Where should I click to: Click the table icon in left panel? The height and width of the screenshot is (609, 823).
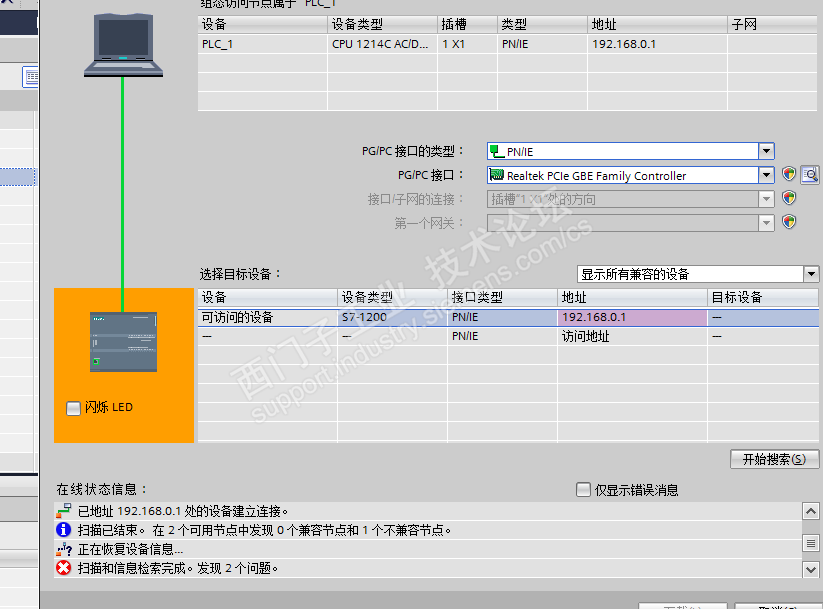pyautogui.click(x=31, y=77)
